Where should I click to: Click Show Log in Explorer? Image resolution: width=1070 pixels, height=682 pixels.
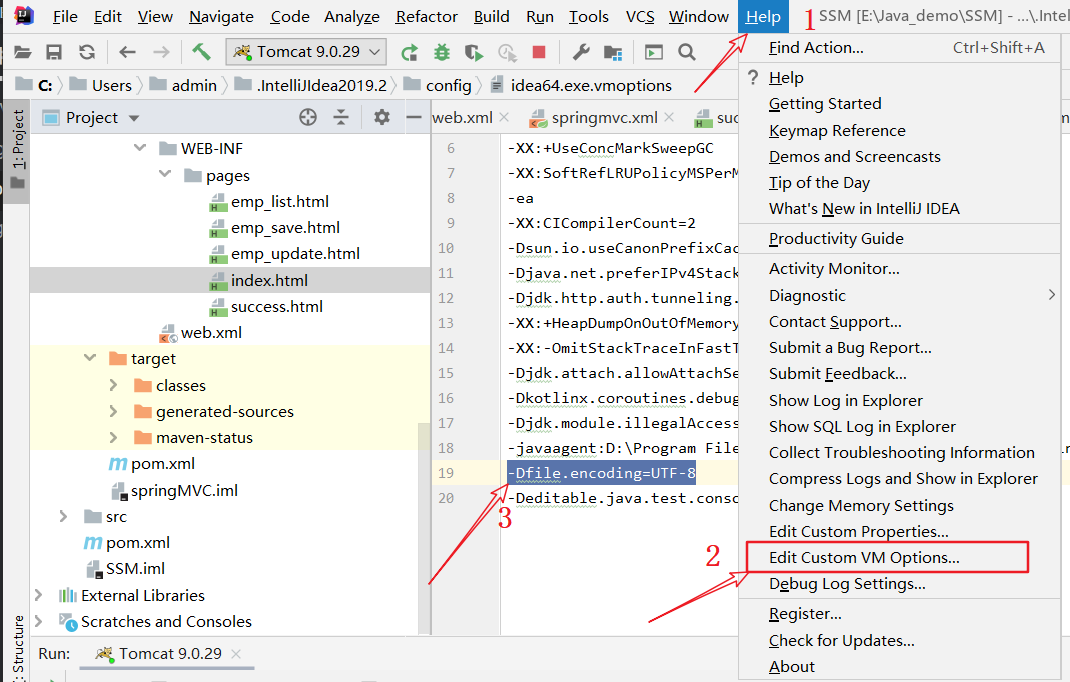899,401
